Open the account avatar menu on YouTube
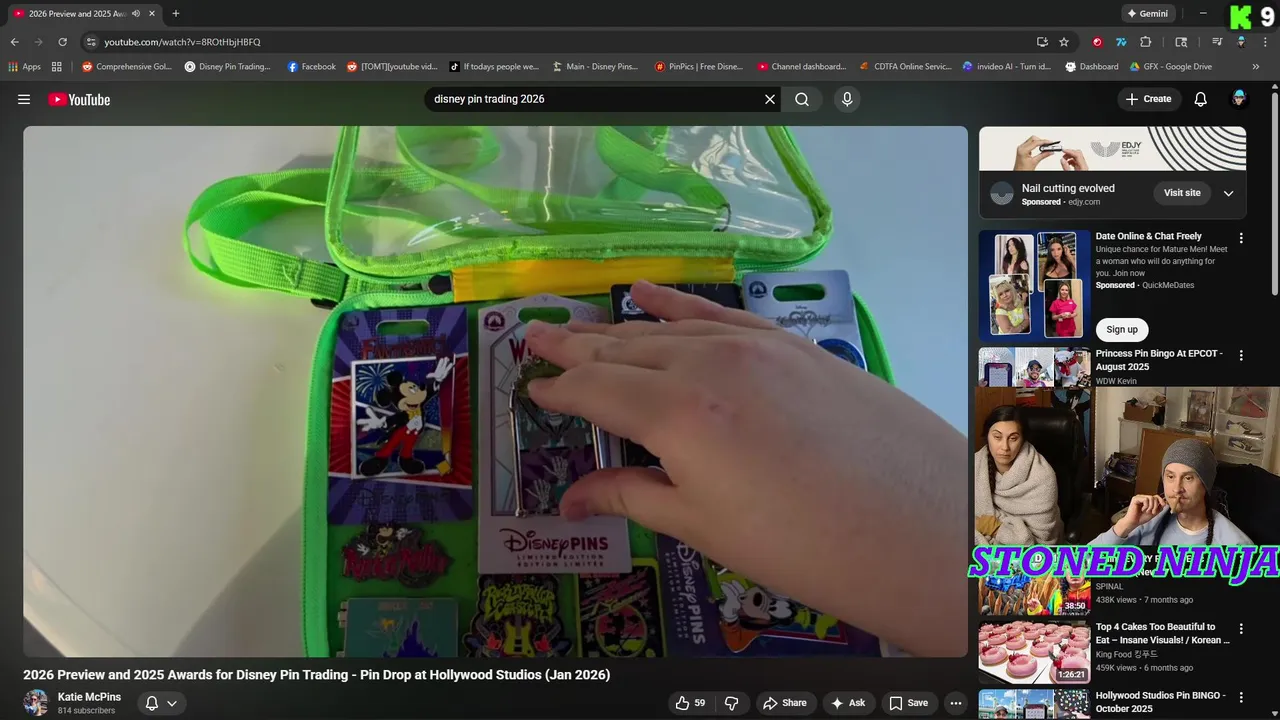The height and width of the screenshot is (720, 1280). tap(1239, 99)
